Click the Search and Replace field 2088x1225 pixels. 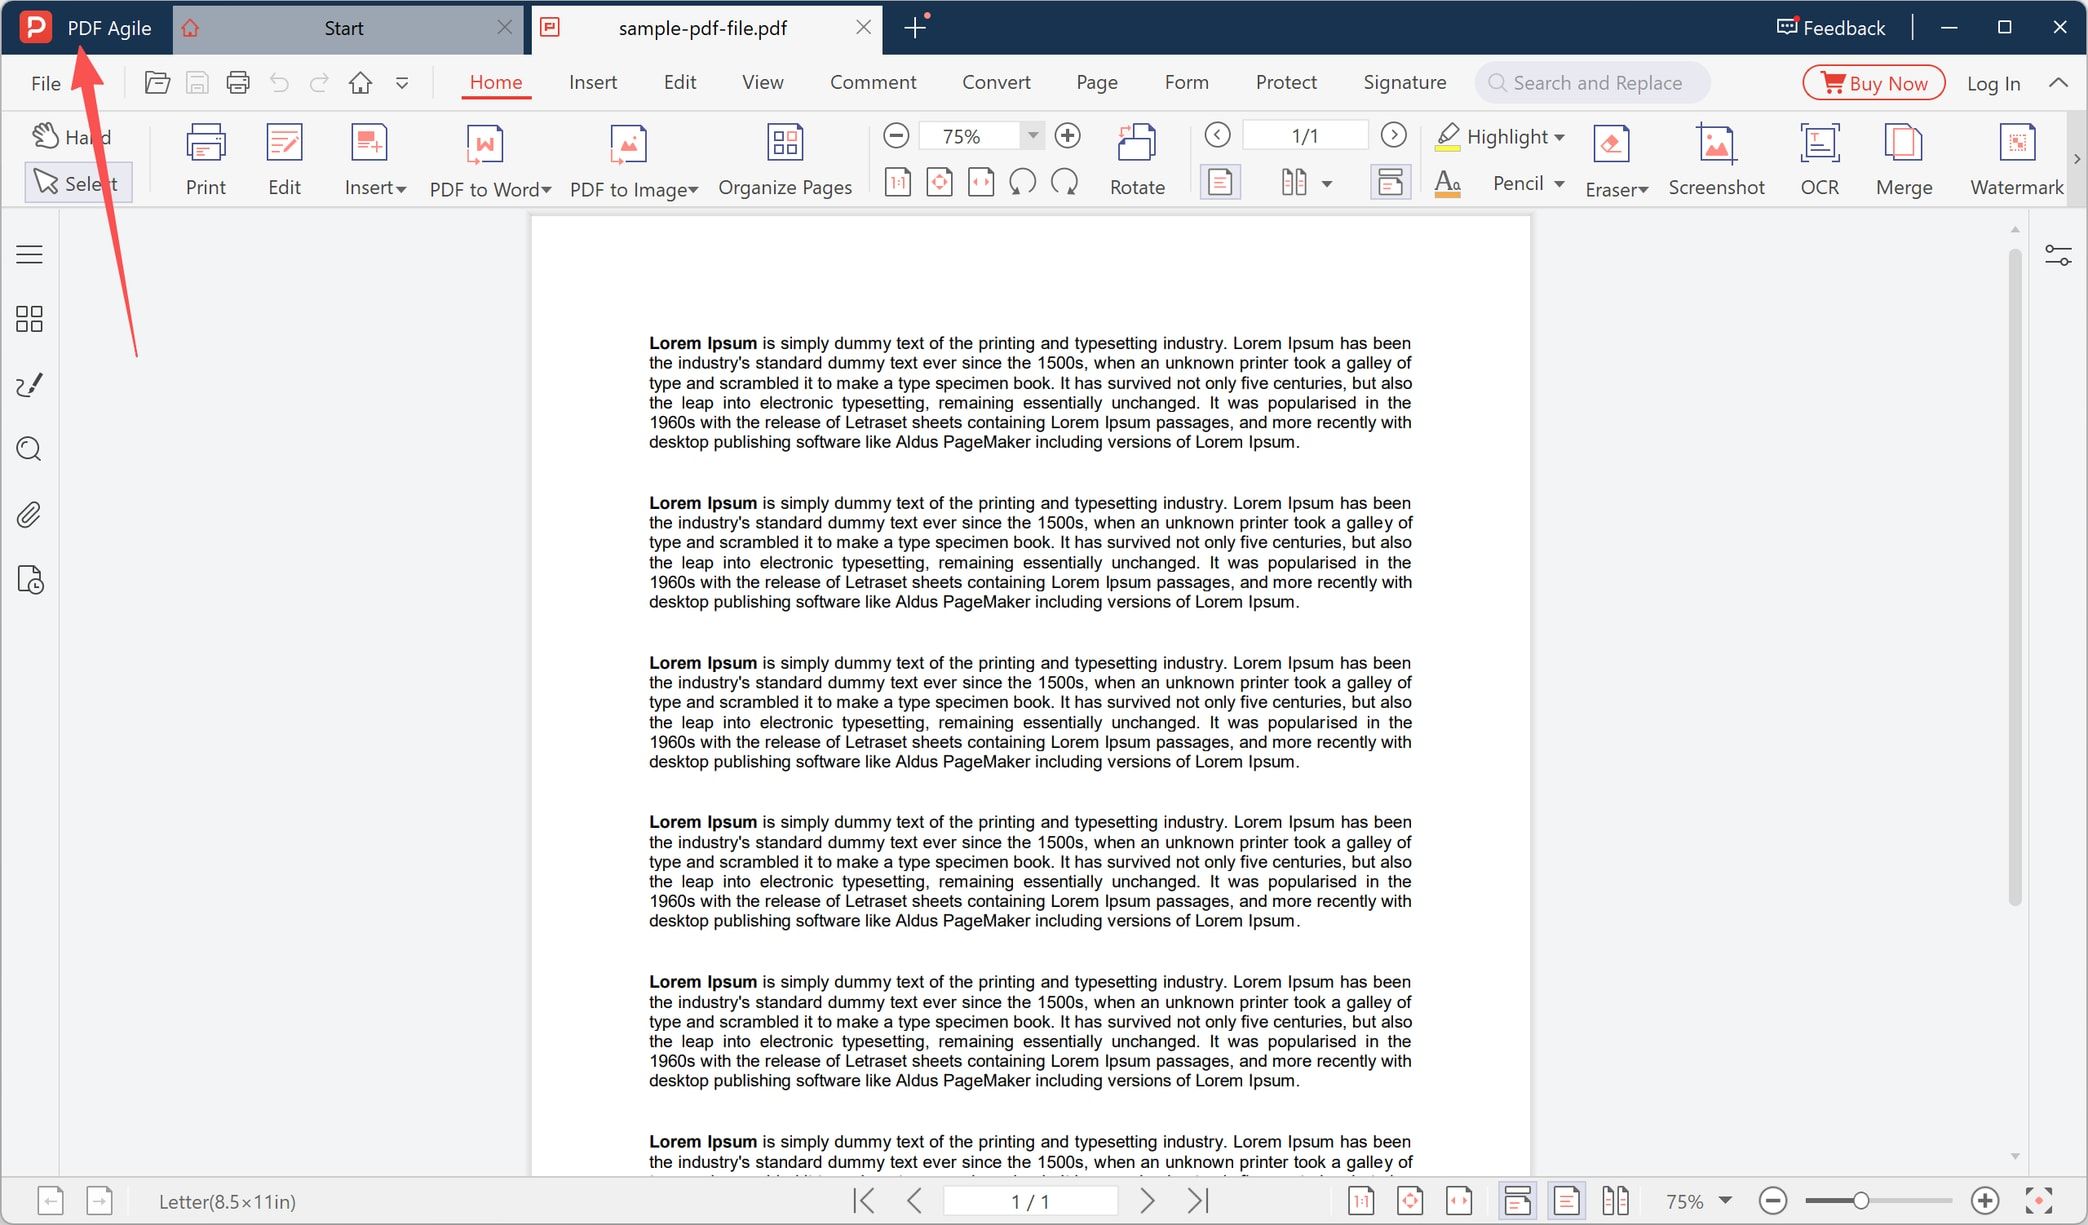coord(1592,83)
